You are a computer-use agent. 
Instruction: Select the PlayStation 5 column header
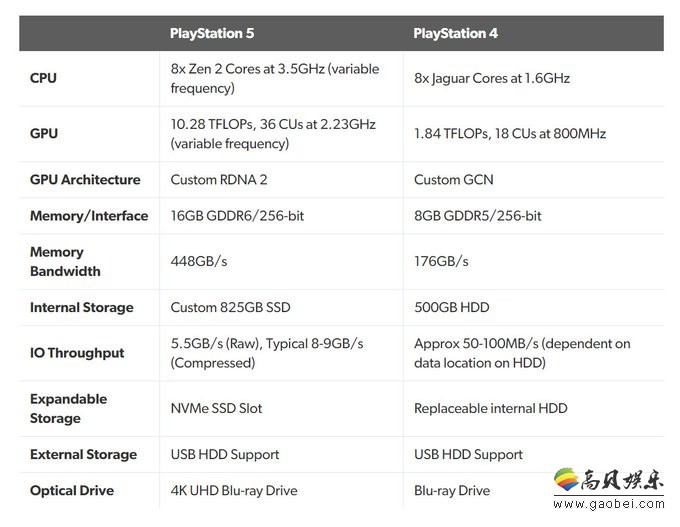pyautogui.click(x=212, y=33)
